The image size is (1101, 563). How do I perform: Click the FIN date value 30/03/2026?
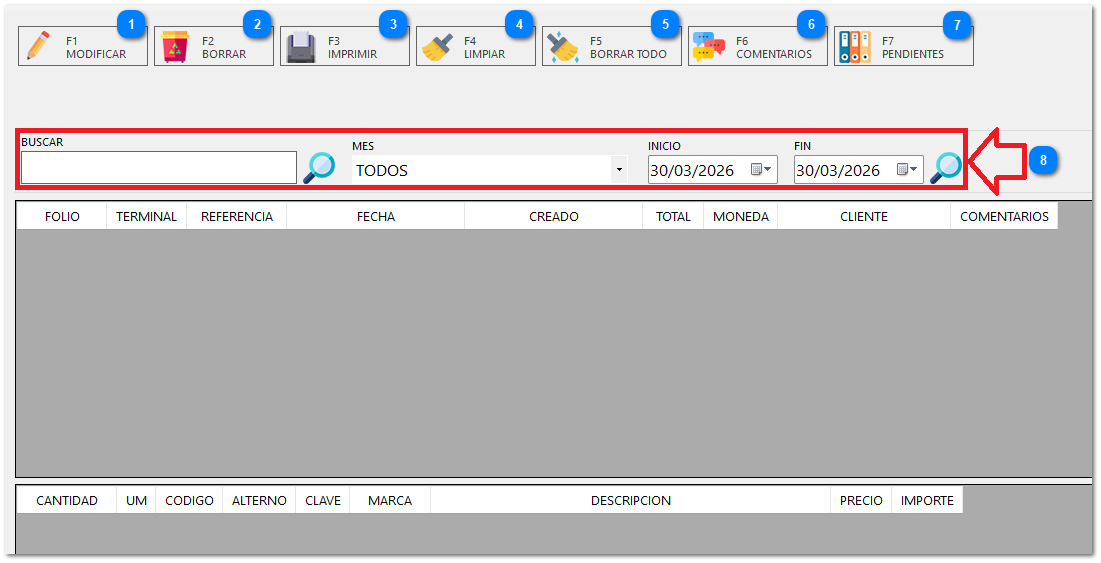point(838,171)
